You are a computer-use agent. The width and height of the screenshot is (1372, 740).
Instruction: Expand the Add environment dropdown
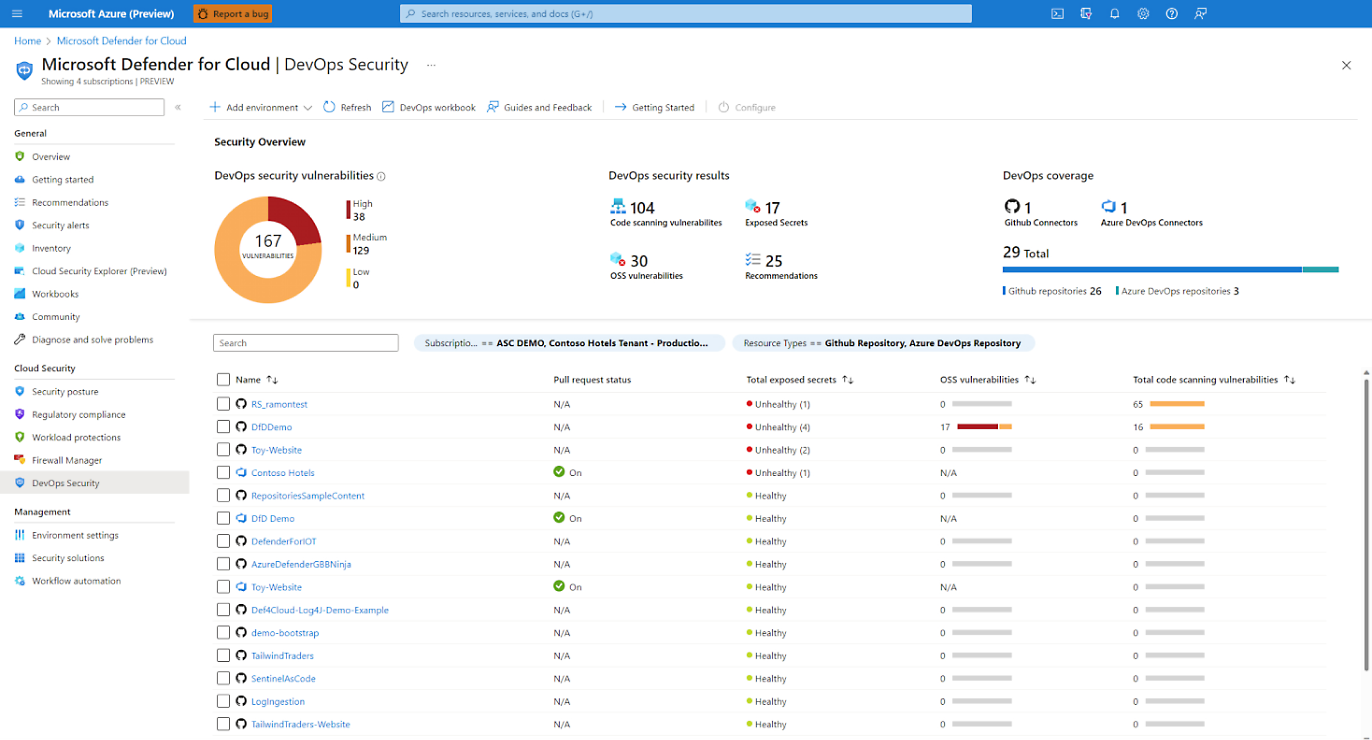(x=308, y=108)
